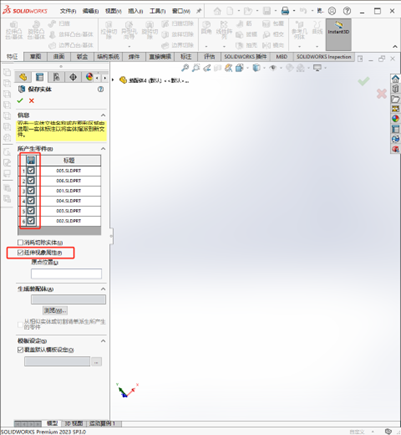Click the save-all icon in parts table header
This screenshot has height=435, width=401.
[x=31, y=160]
